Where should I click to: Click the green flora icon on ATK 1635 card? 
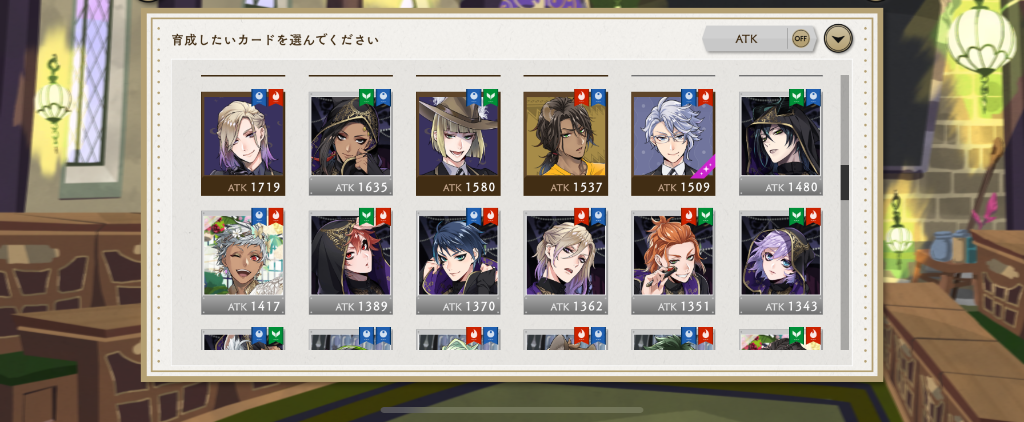(x=366, y=98)
